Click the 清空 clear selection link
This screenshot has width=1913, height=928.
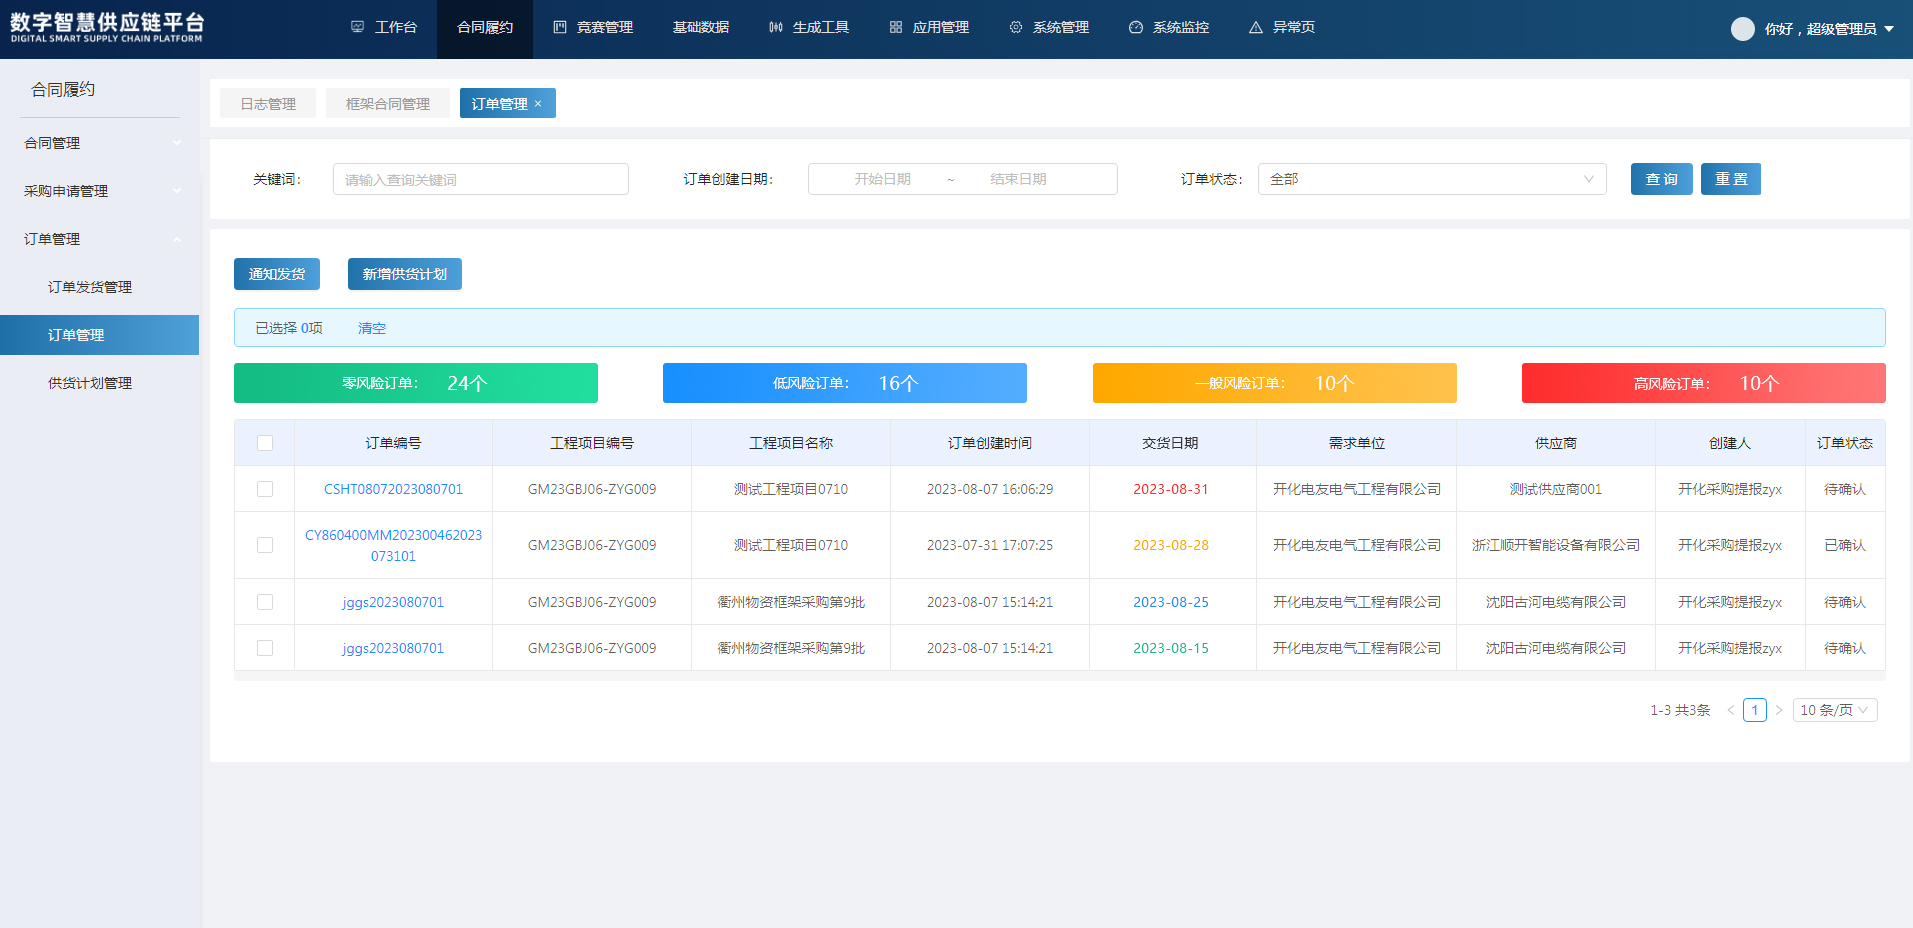372,328
